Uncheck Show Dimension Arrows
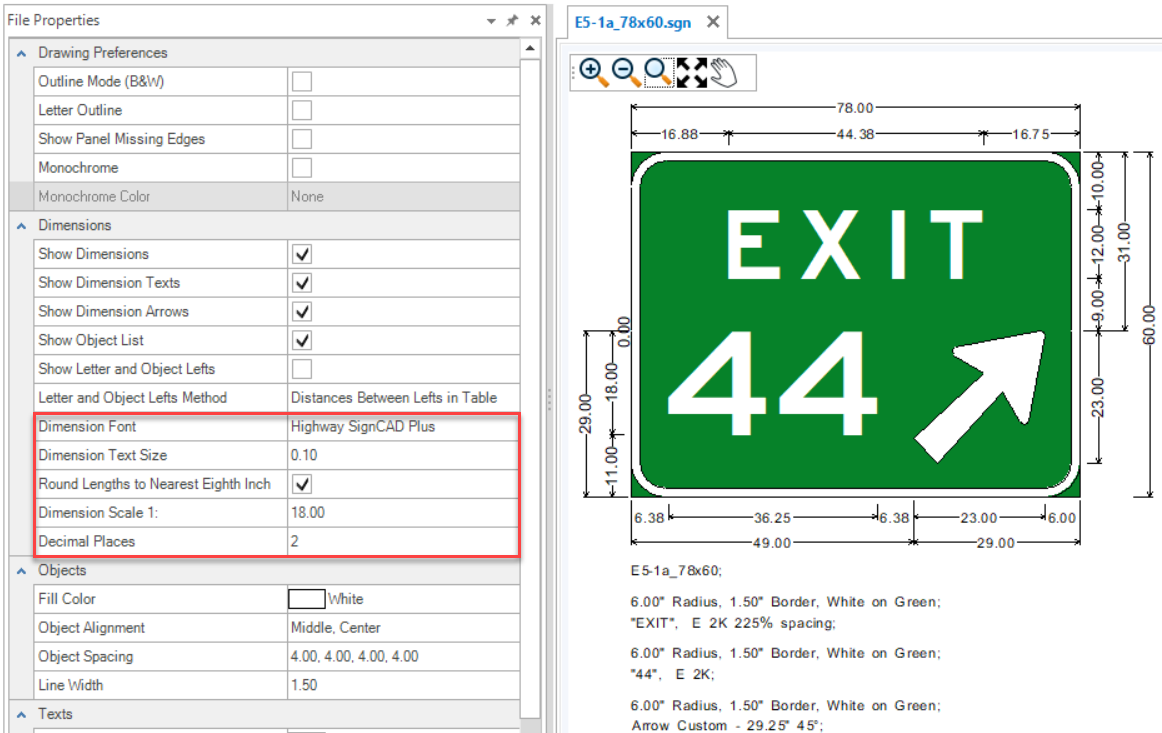This screenshot has height=733, width=1162. [x=301, y=311]
